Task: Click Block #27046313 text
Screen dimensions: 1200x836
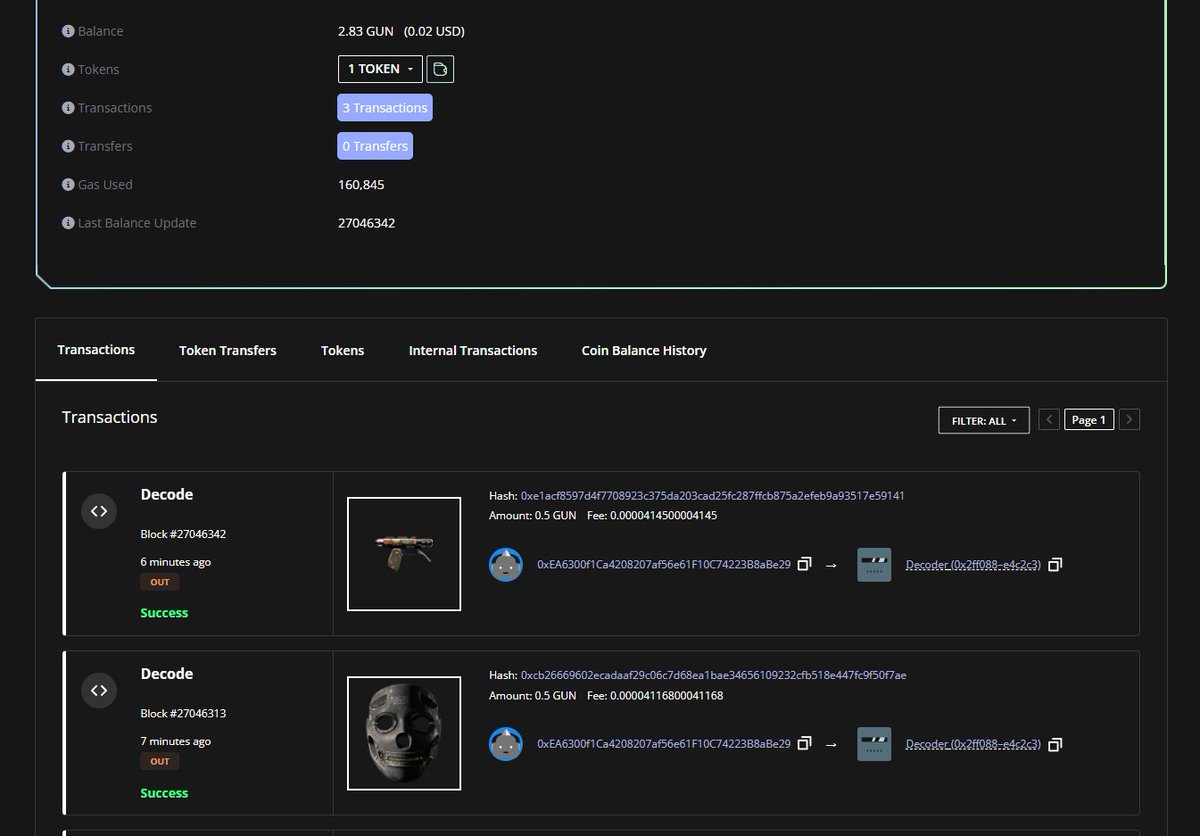Action: coord(183,714)
